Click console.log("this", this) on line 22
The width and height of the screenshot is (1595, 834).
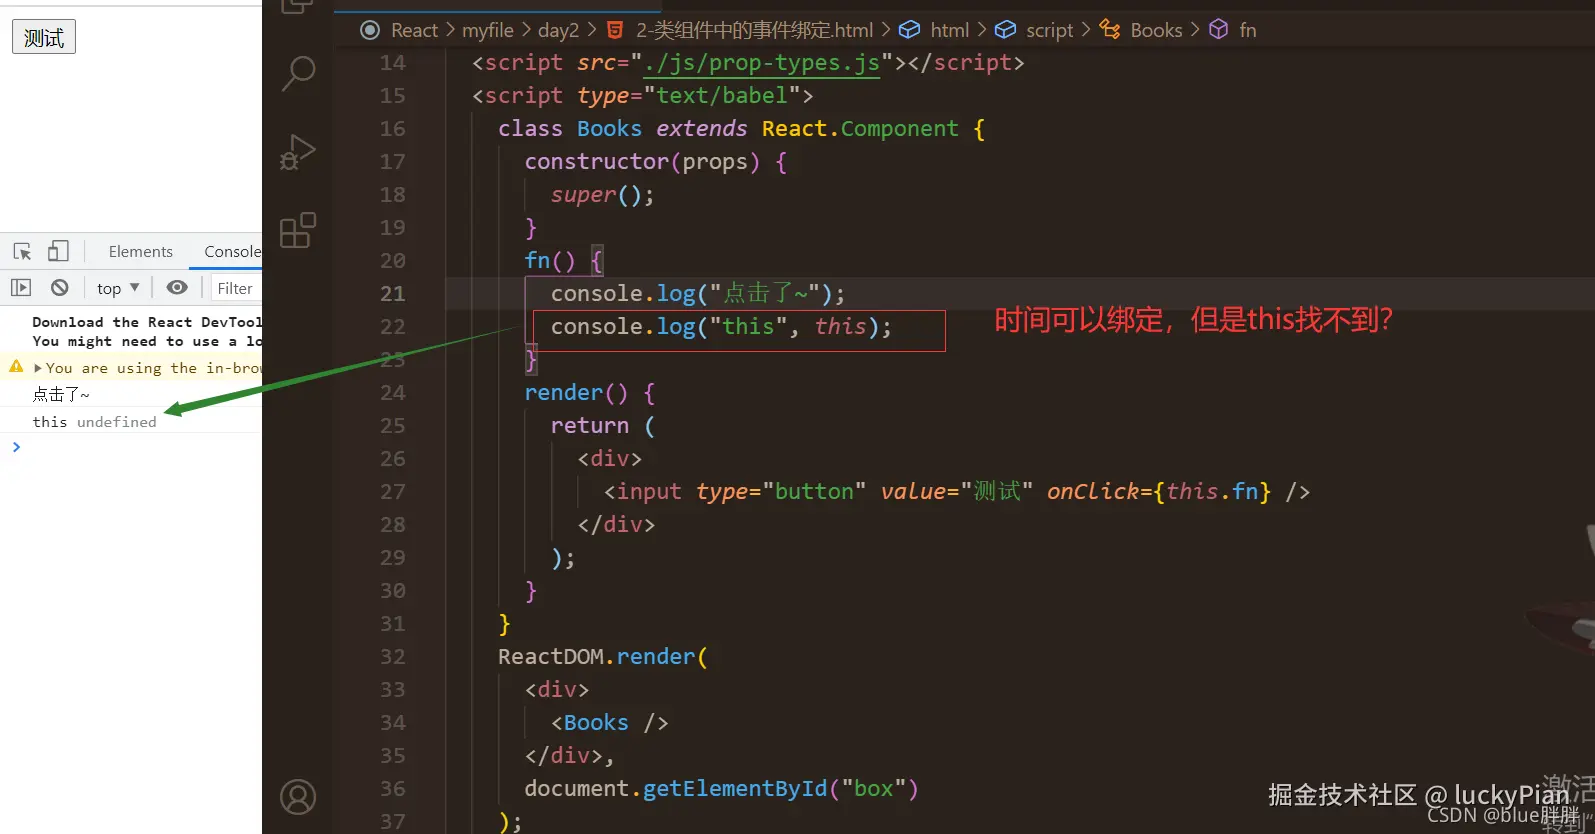(x=721, y=327)
